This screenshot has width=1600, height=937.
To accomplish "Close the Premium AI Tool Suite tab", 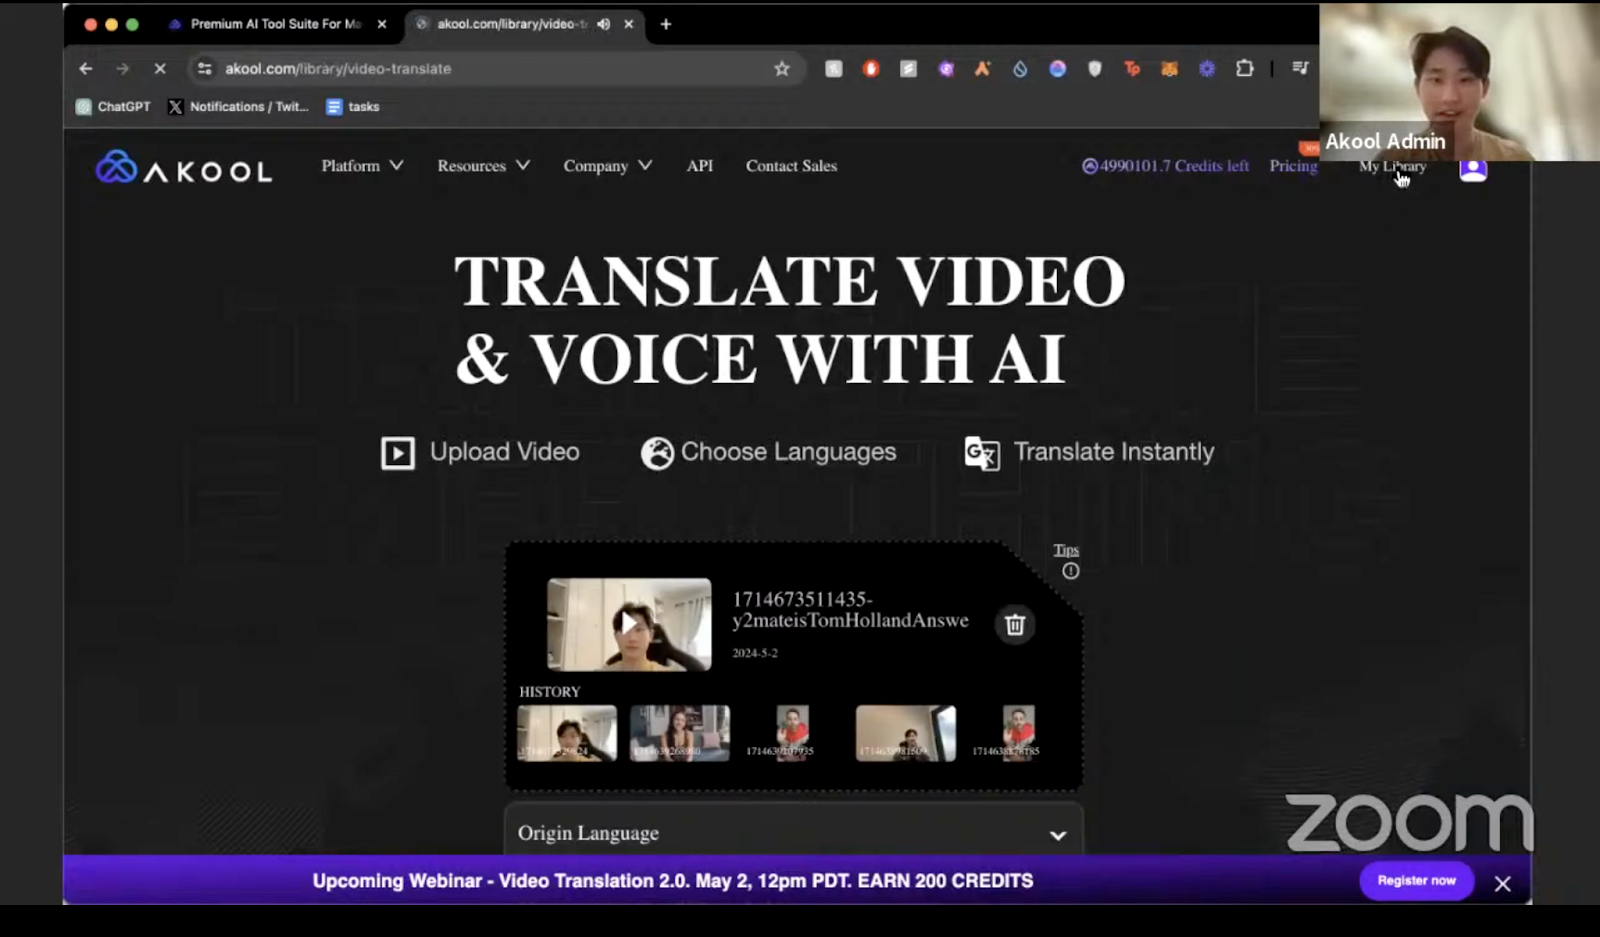I will (382, 24).
